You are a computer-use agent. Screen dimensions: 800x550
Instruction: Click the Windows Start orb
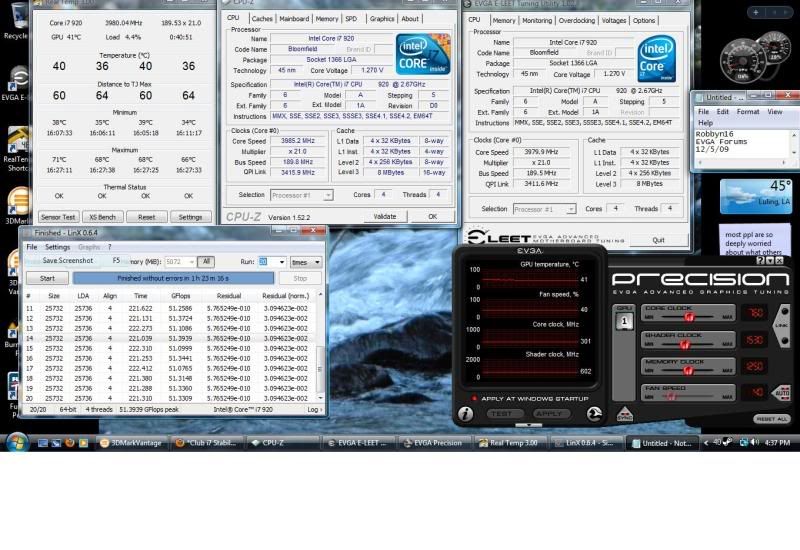[x=17, y=442]
